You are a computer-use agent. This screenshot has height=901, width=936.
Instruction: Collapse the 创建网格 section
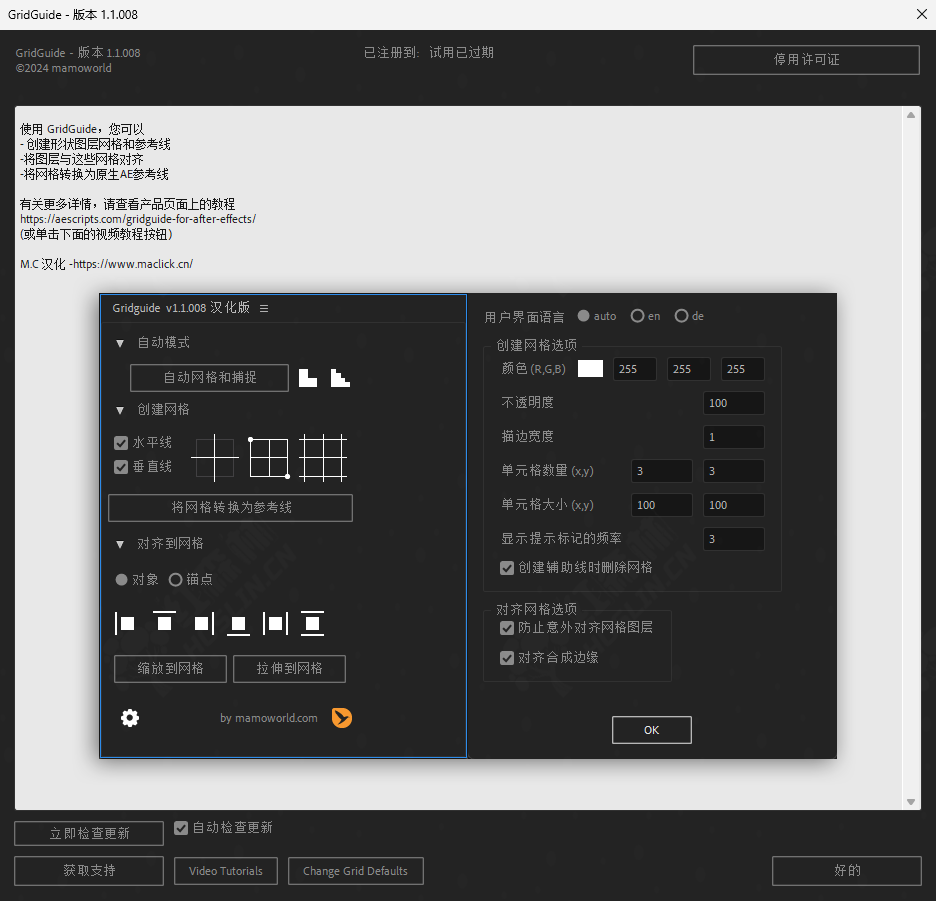pos(120,410)
